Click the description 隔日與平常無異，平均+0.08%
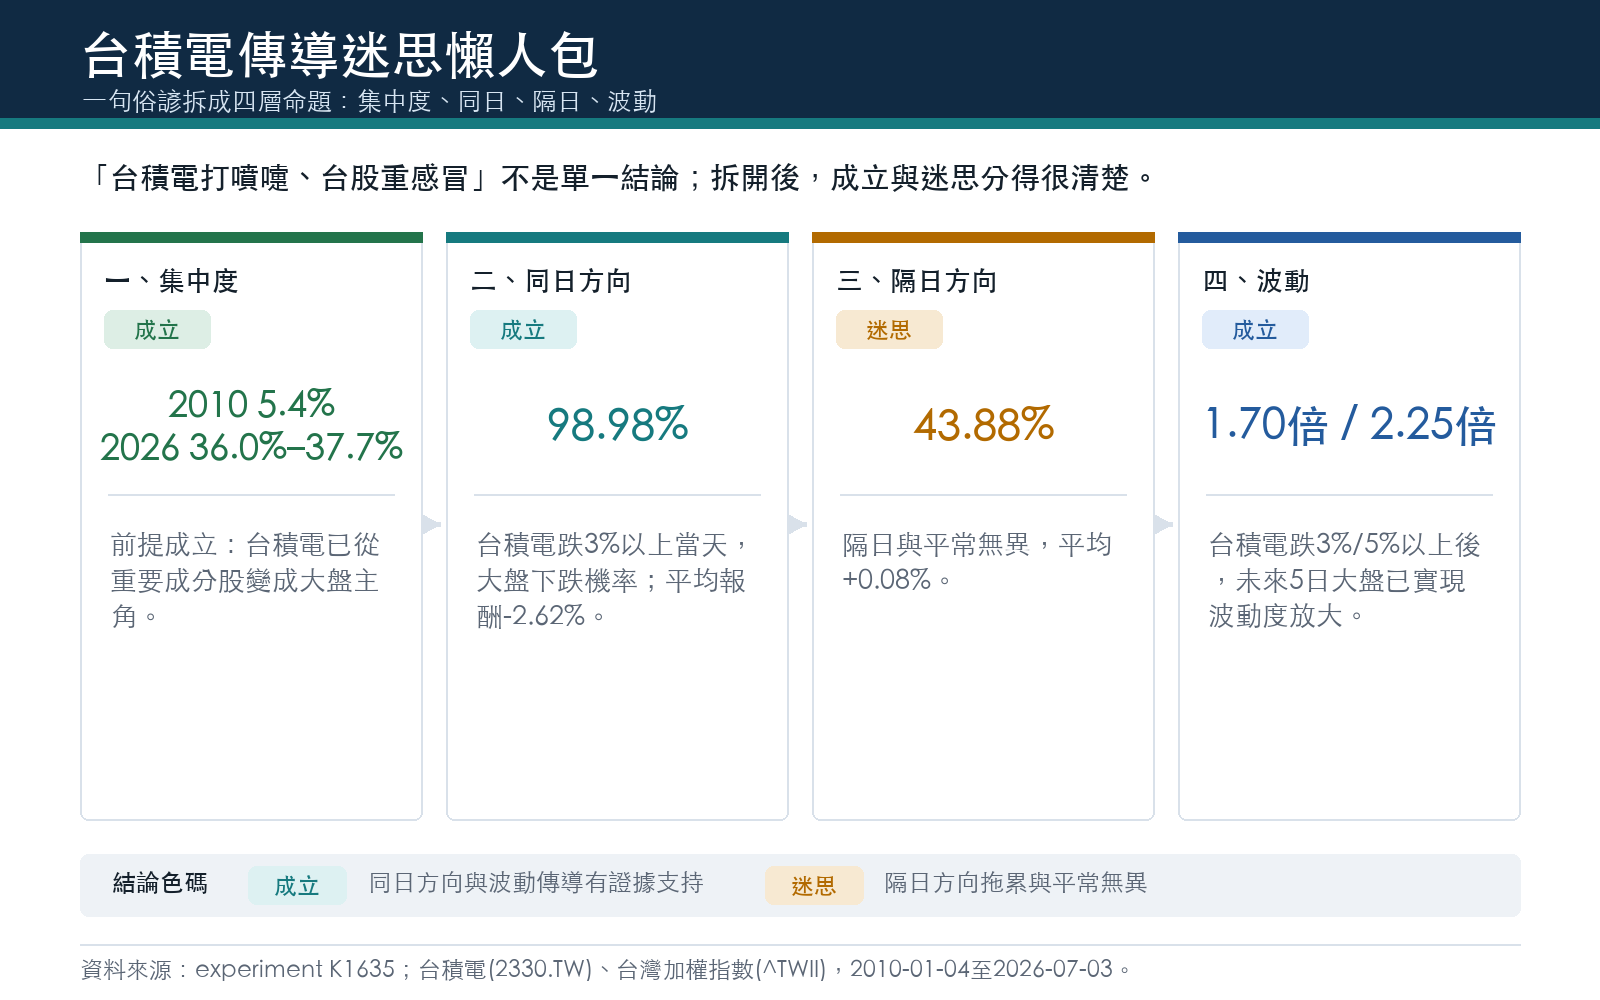Viewport: 1600px width, 1000px height. tap(977, 562)
